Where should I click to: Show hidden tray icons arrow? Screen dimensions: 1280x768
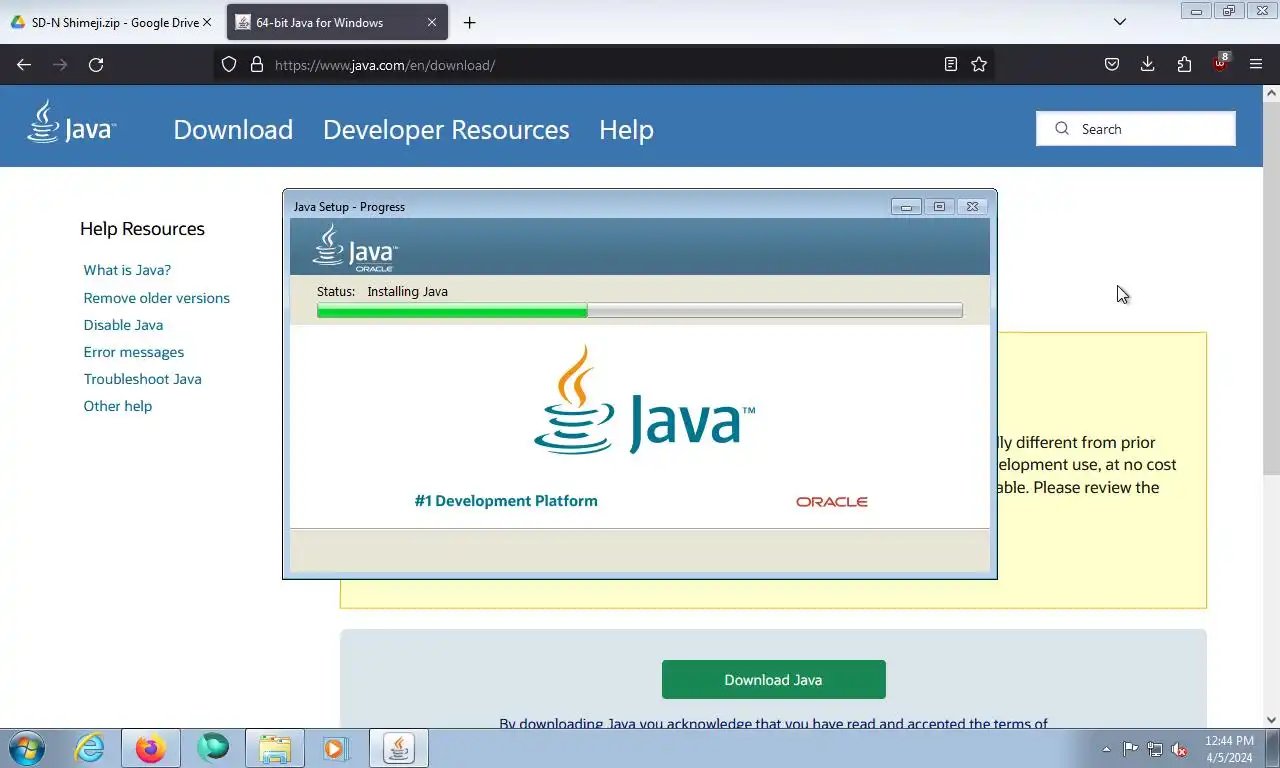point(1106,749)
